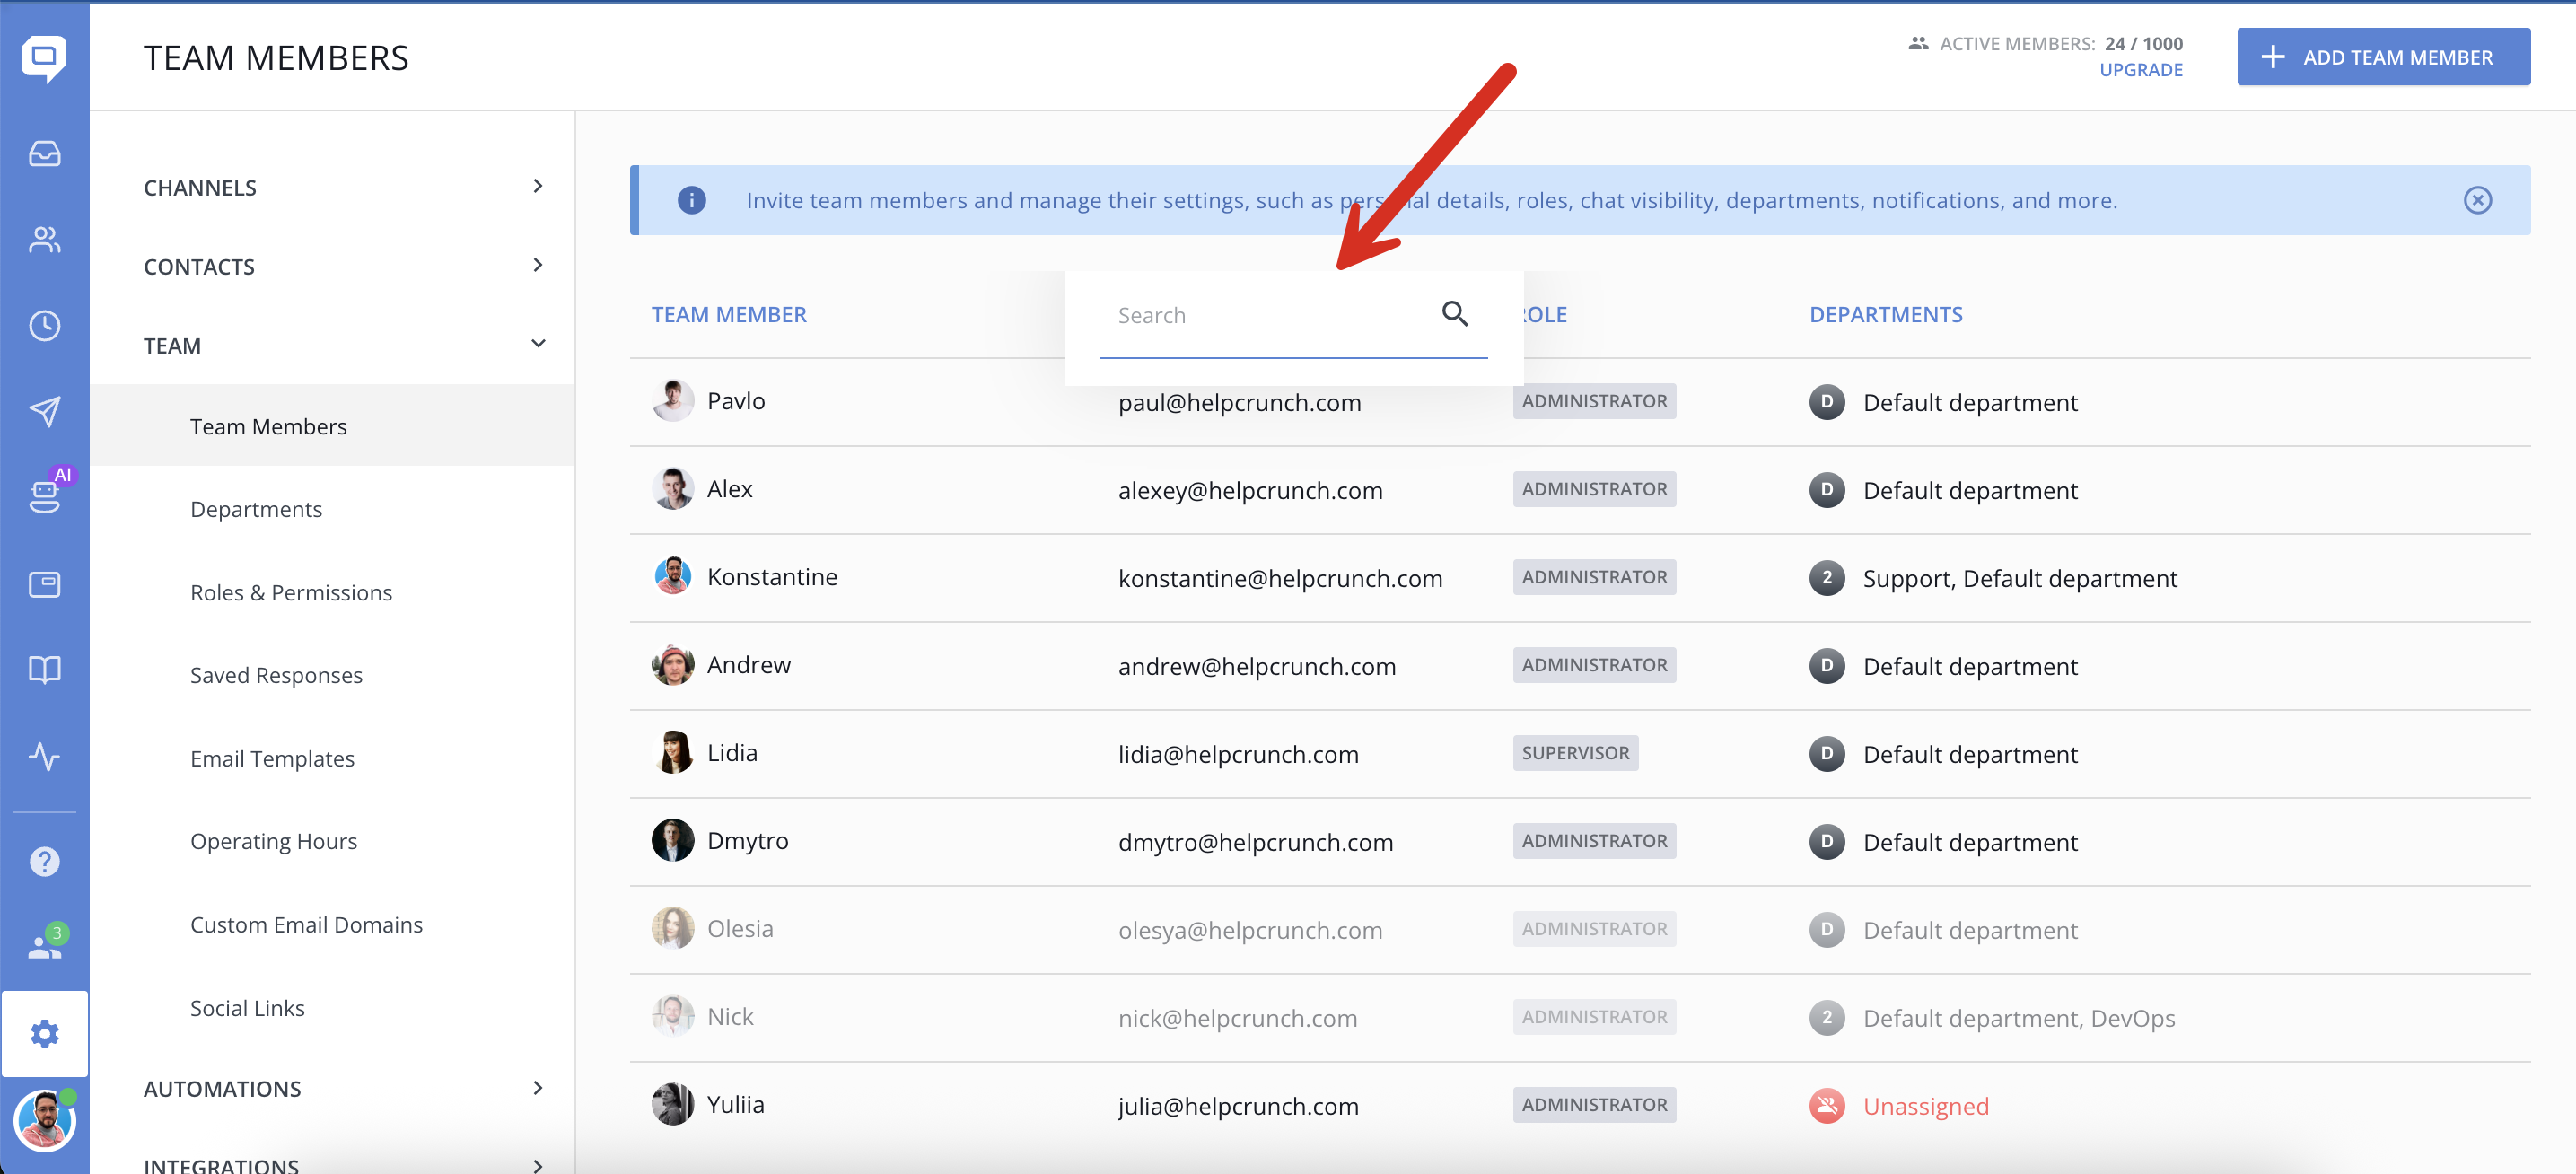The height and width of the screenshot is (1174, 2576).
Task: Open the user profile avatar in sidebar
Action: pos(44,1121)
